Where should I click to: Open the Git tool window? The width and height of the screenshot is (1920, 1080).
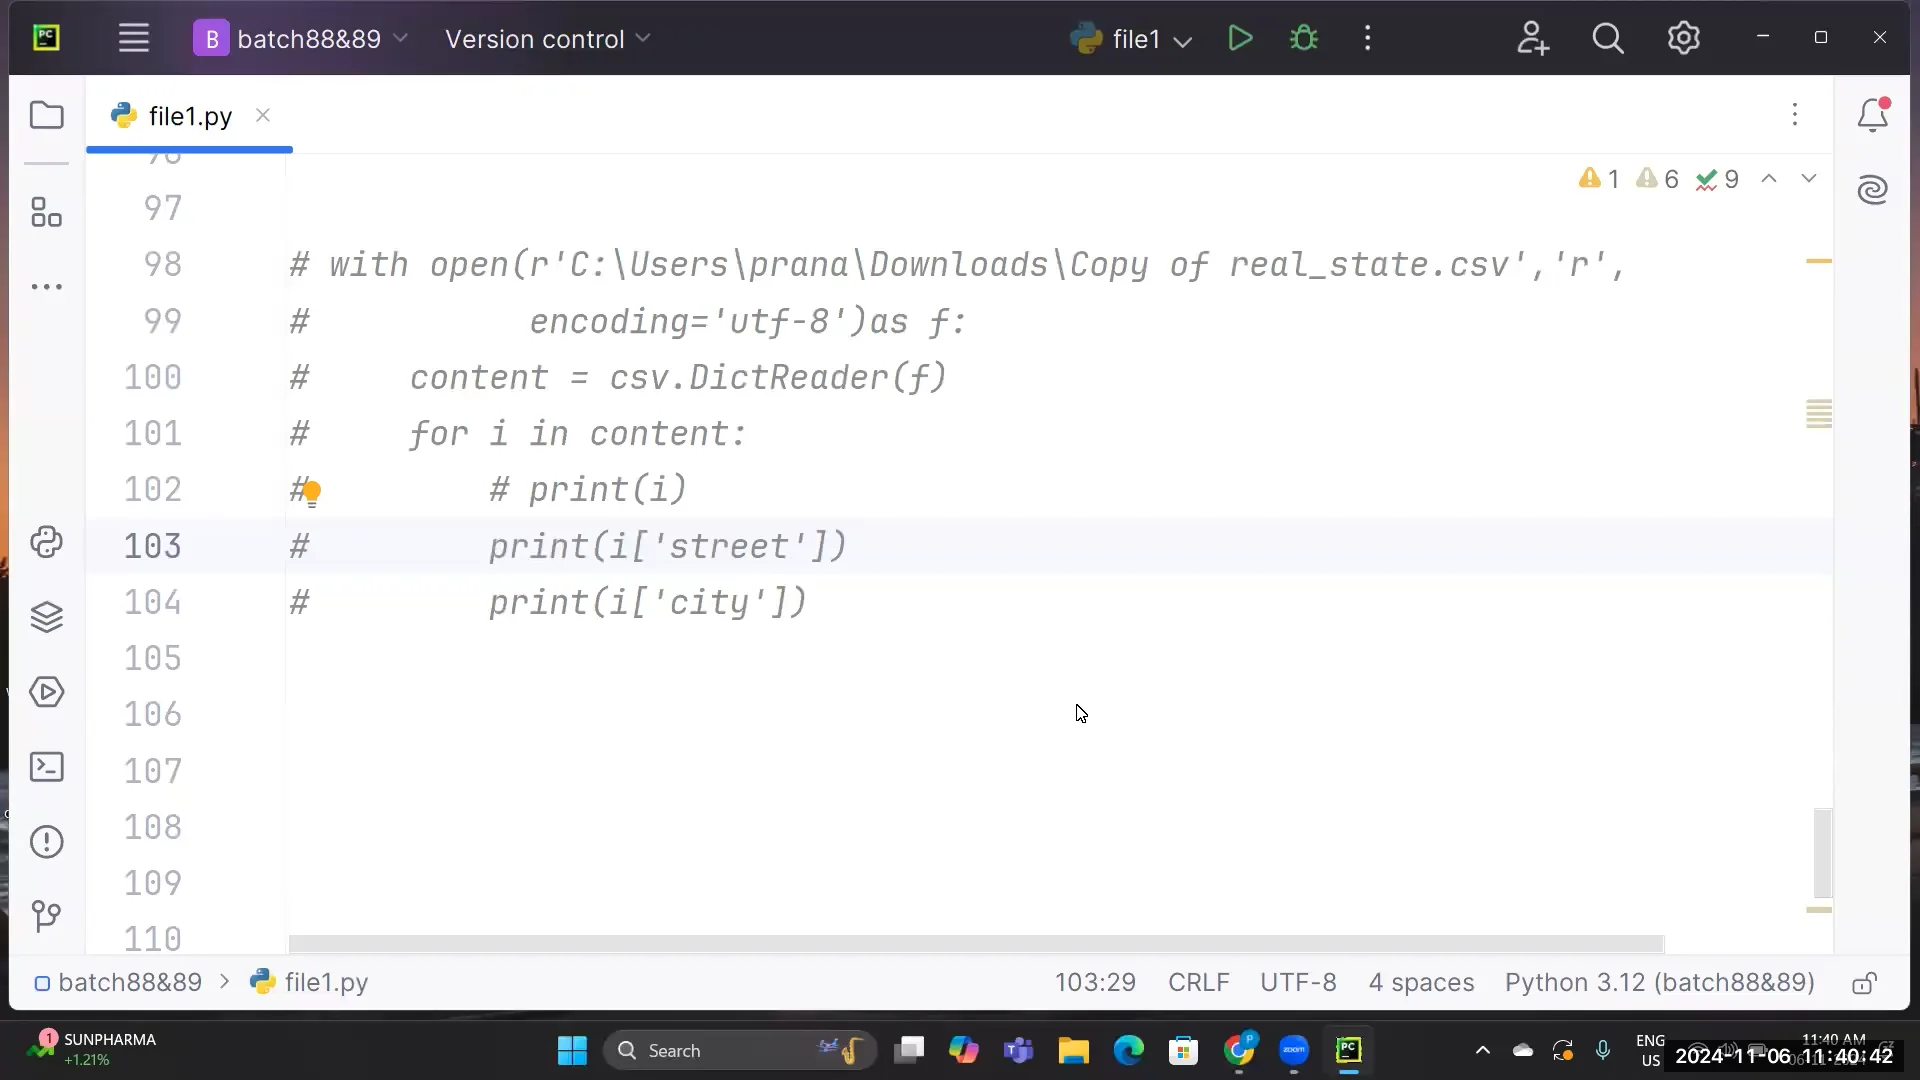click(x=46, y=917)
